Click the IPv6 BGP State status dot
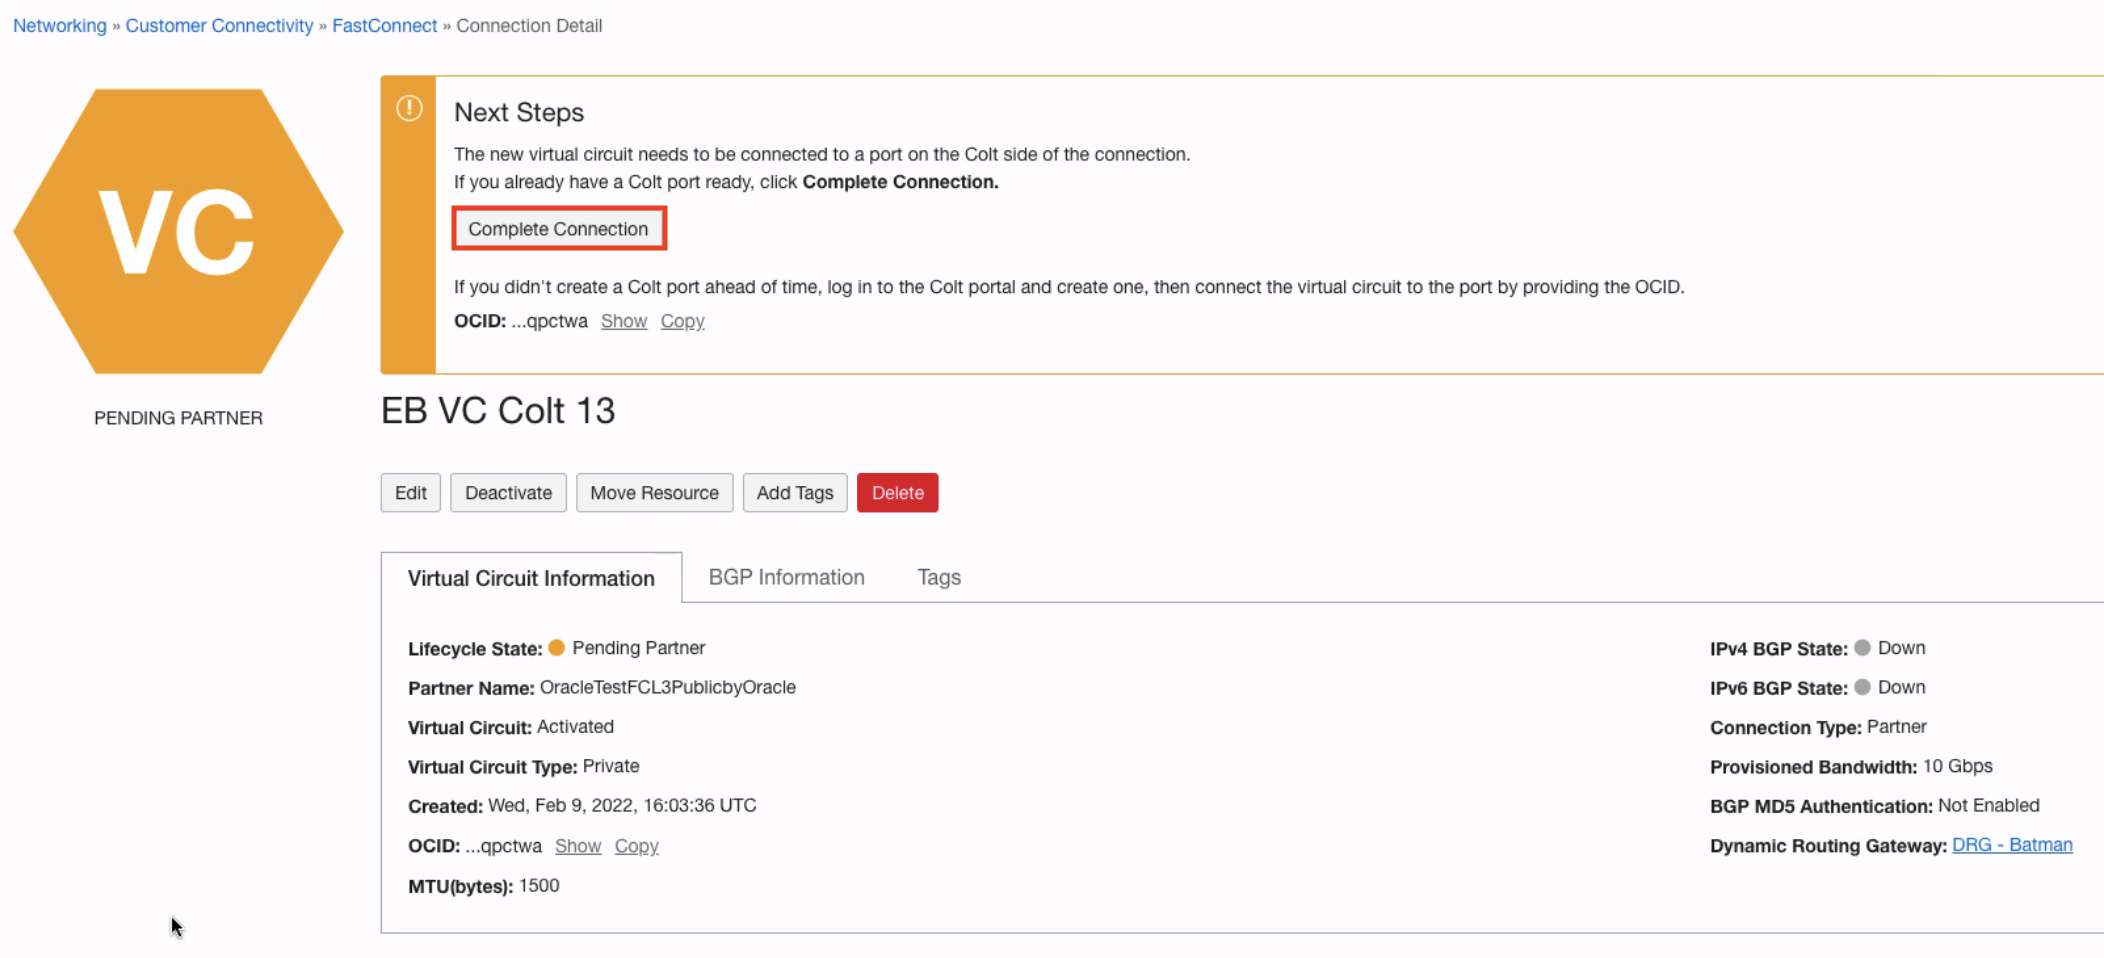The height and width of the screenshot is (958, 2104). [x=1862, y=687]
